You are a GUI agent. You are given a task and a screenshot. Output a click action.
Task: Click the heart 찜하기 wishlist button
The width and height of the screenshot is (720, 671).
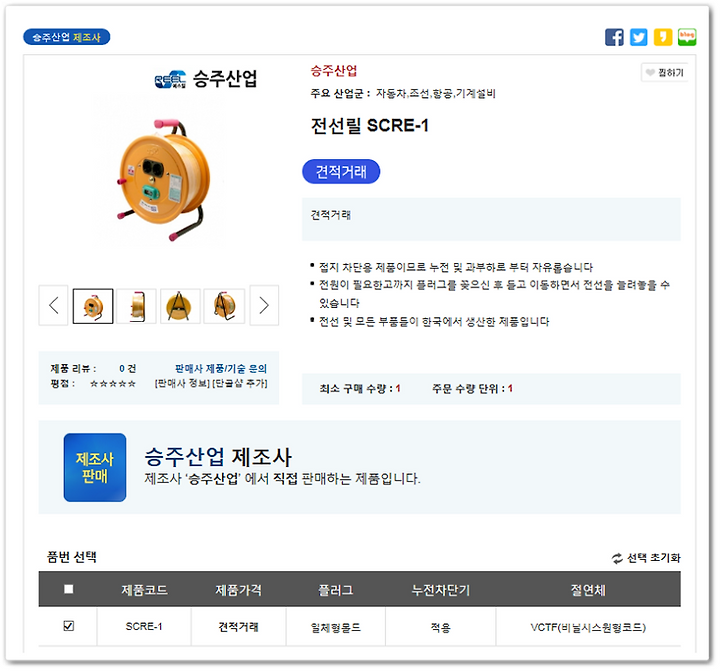click(664, 73)
